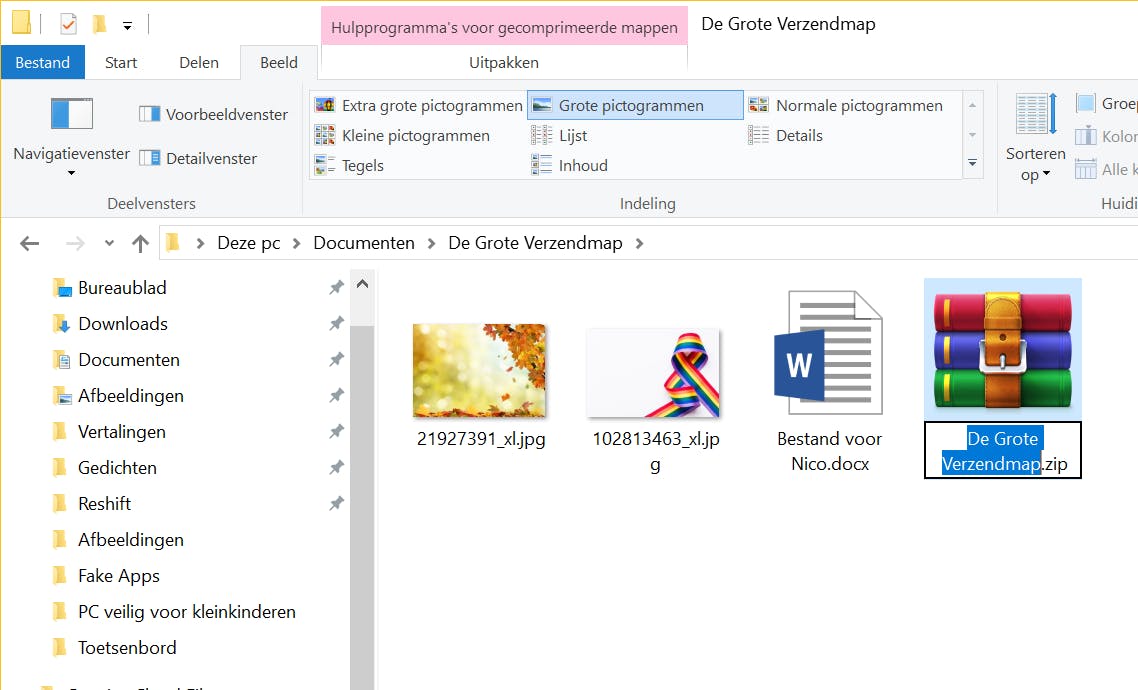Switch to Extra grote pictogrammen view
The width and height of the screenshot is (1138, 690).
click(x=418, y=106)
